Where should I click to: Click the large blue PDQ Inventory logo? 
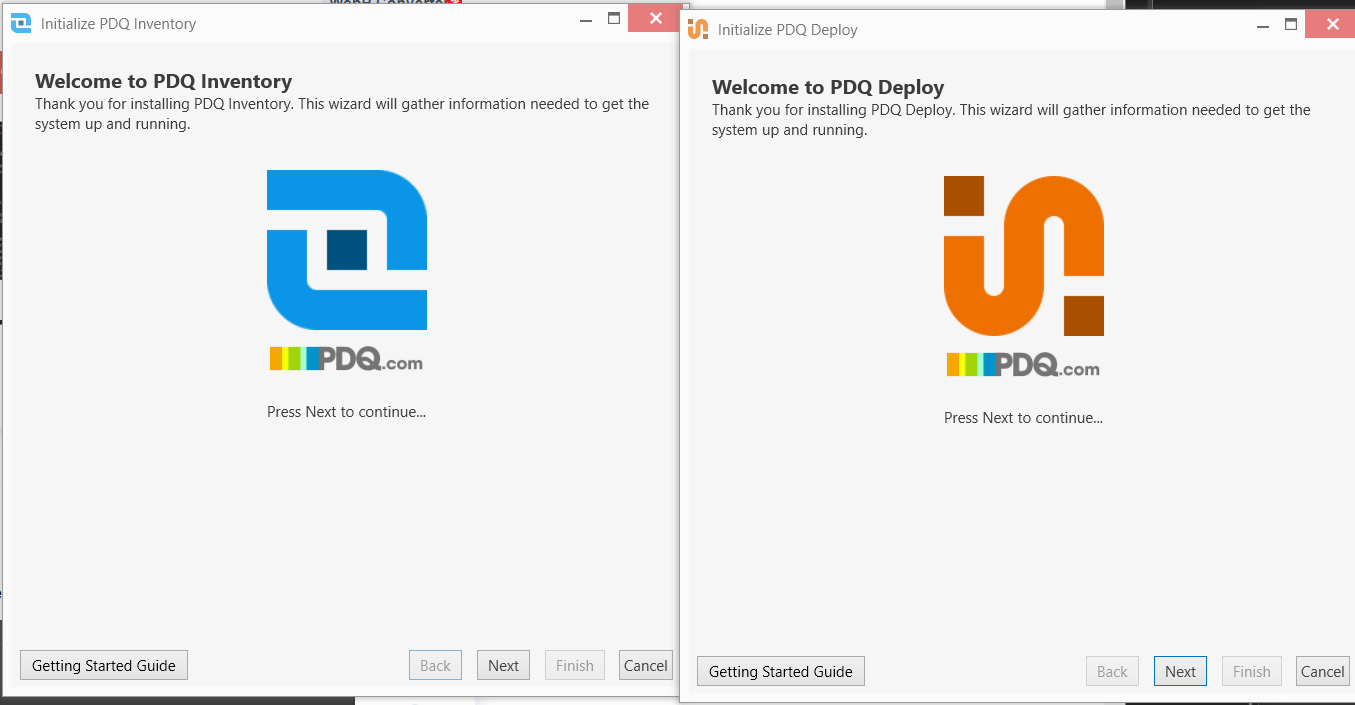(347, 250)
